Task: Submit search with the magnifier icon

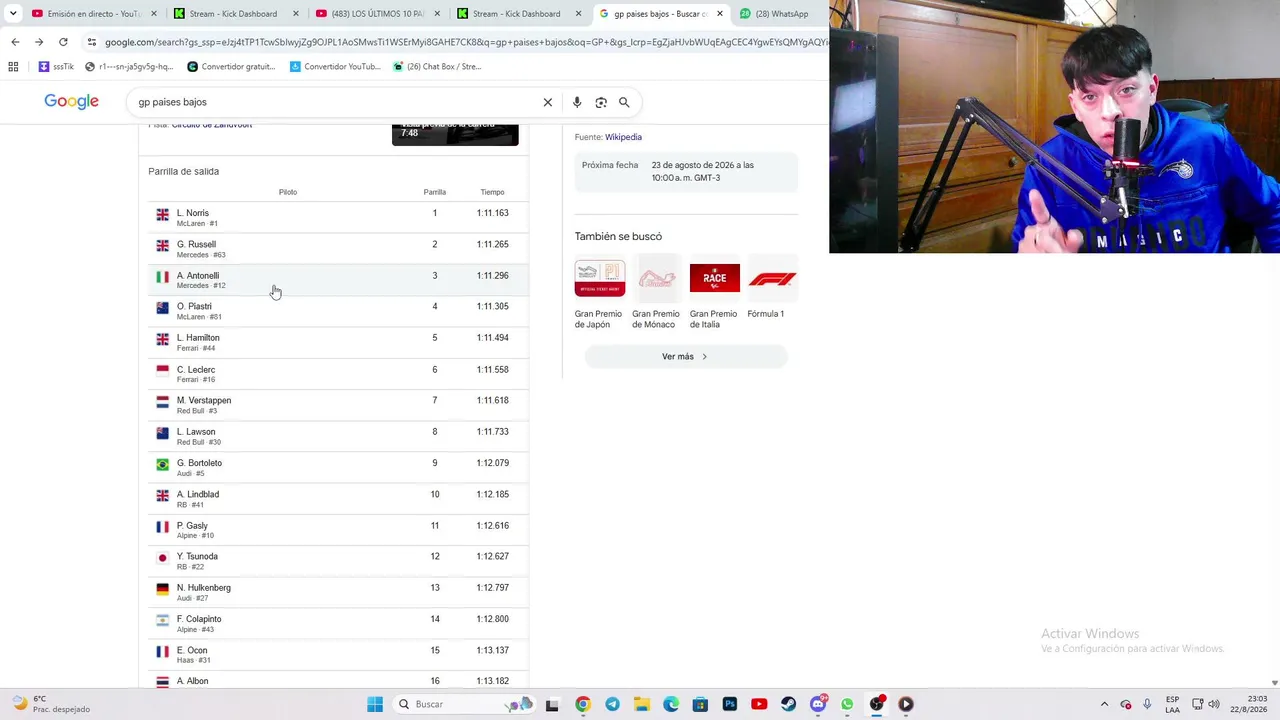Action: (x=624, y=102)
